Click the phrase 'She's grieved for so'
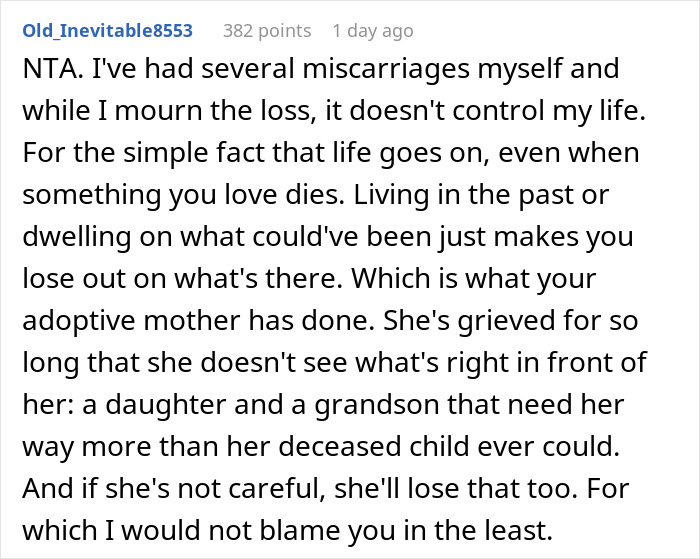 click(510, 321)
